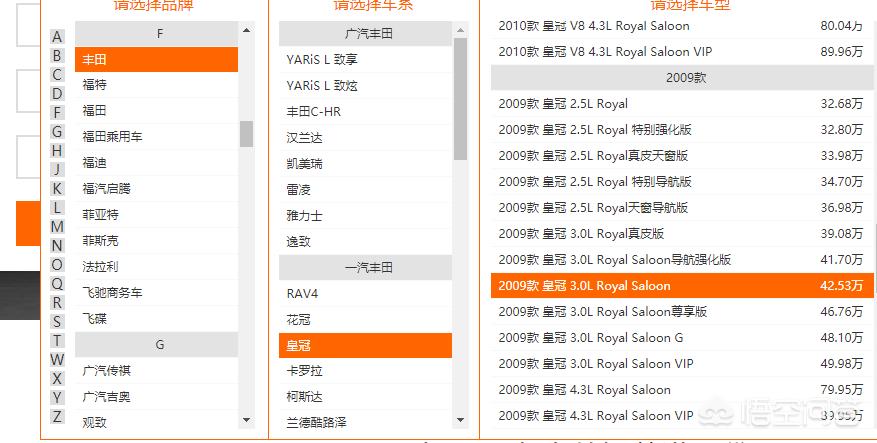Image resolution: width=877 pixels, height=443 pixels.
Task: Choose 2010款 V8 4.3L Royal Saloon 80.04万
Action: click(x=682, y=26)
